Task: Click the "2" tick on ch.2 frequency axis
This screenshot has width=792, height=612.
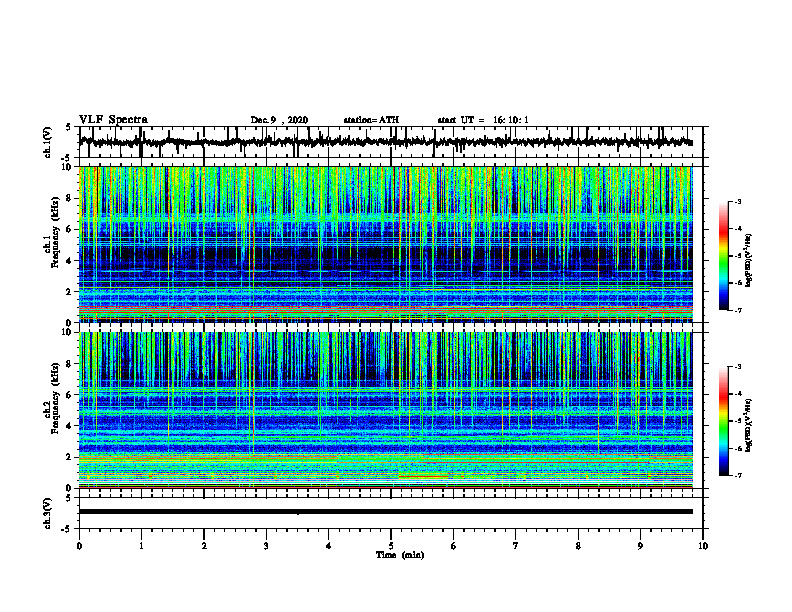Action: (69, 457)
